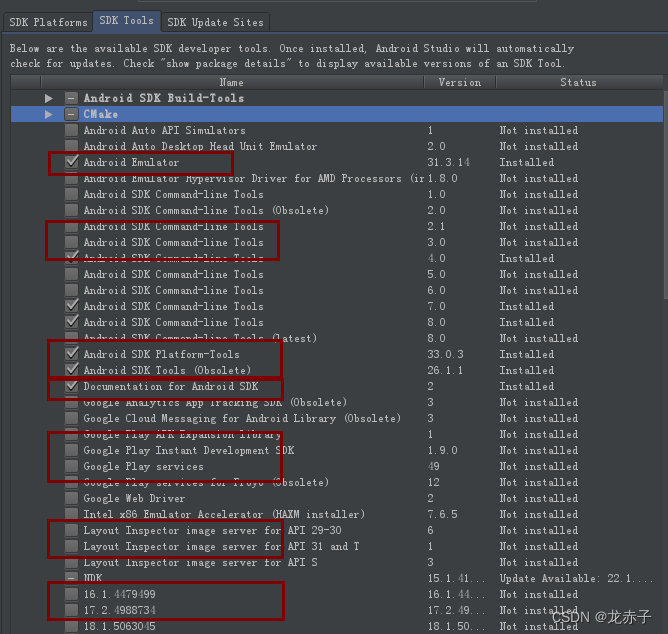Sort by the Name column header
The width and height of the screenshot is (668, 634).
coord(232,82)
